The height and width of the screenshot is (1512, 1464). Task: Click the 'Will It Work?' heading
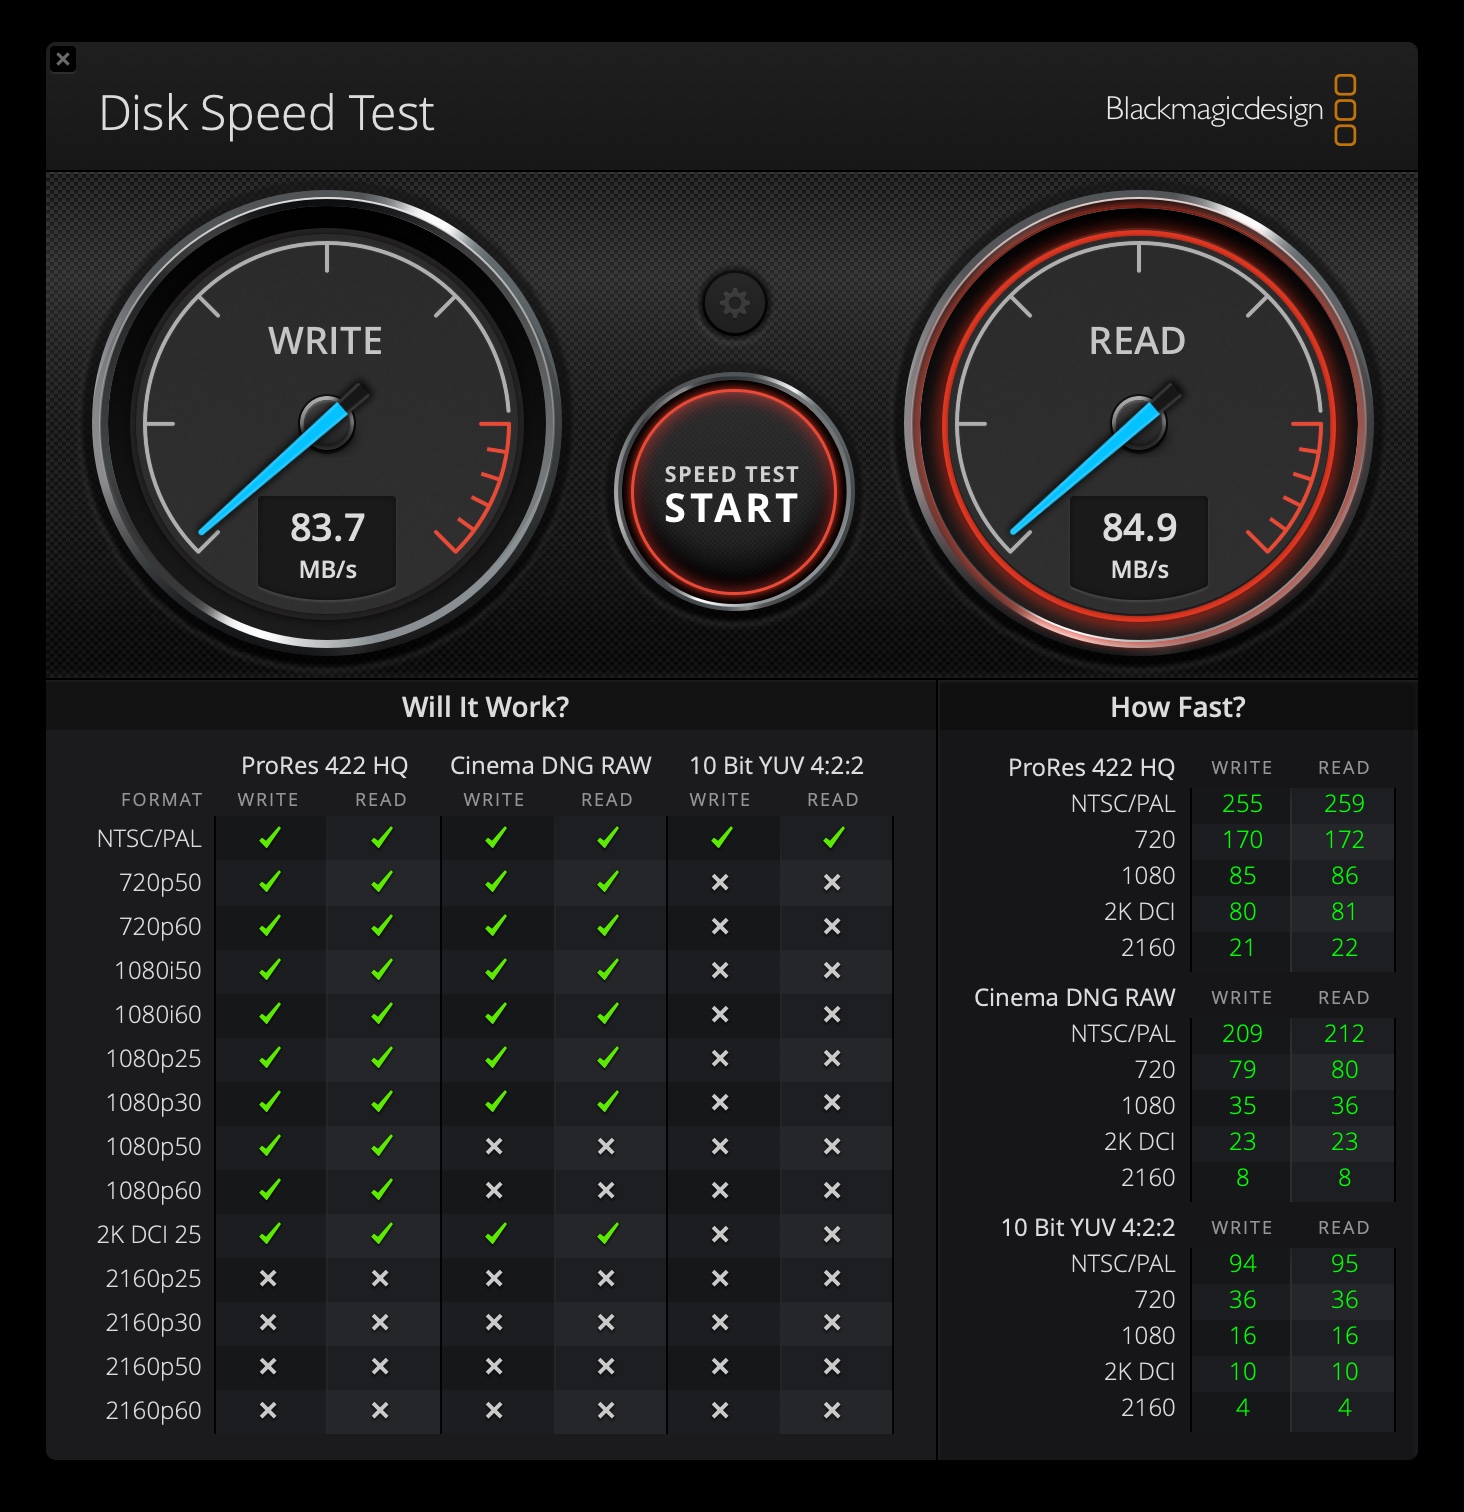point(485,707)
